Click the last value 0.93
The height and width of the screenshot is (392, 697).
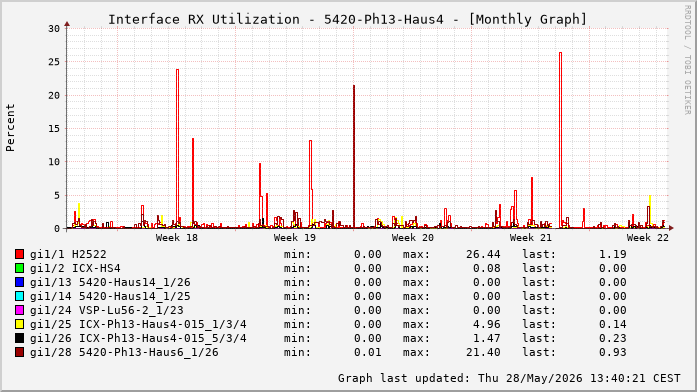pos(613,352)
